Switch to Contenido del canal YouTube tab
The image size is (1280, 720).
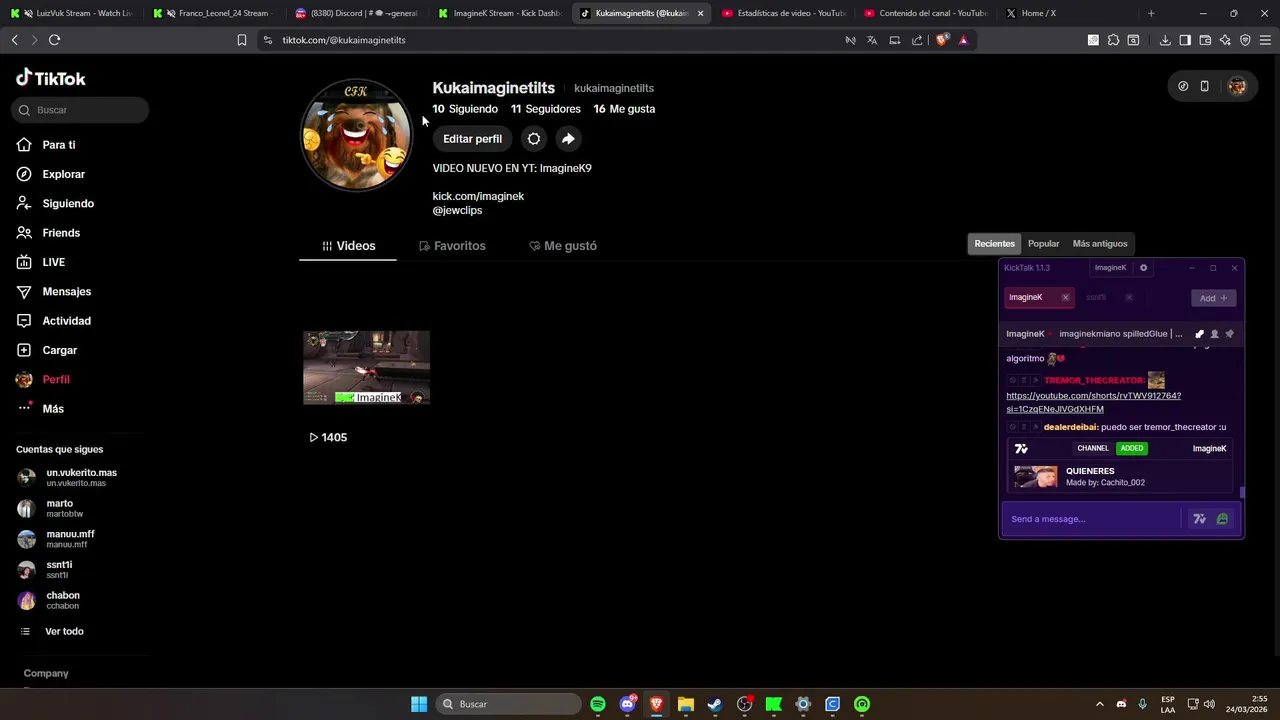[x=927, y=13]
